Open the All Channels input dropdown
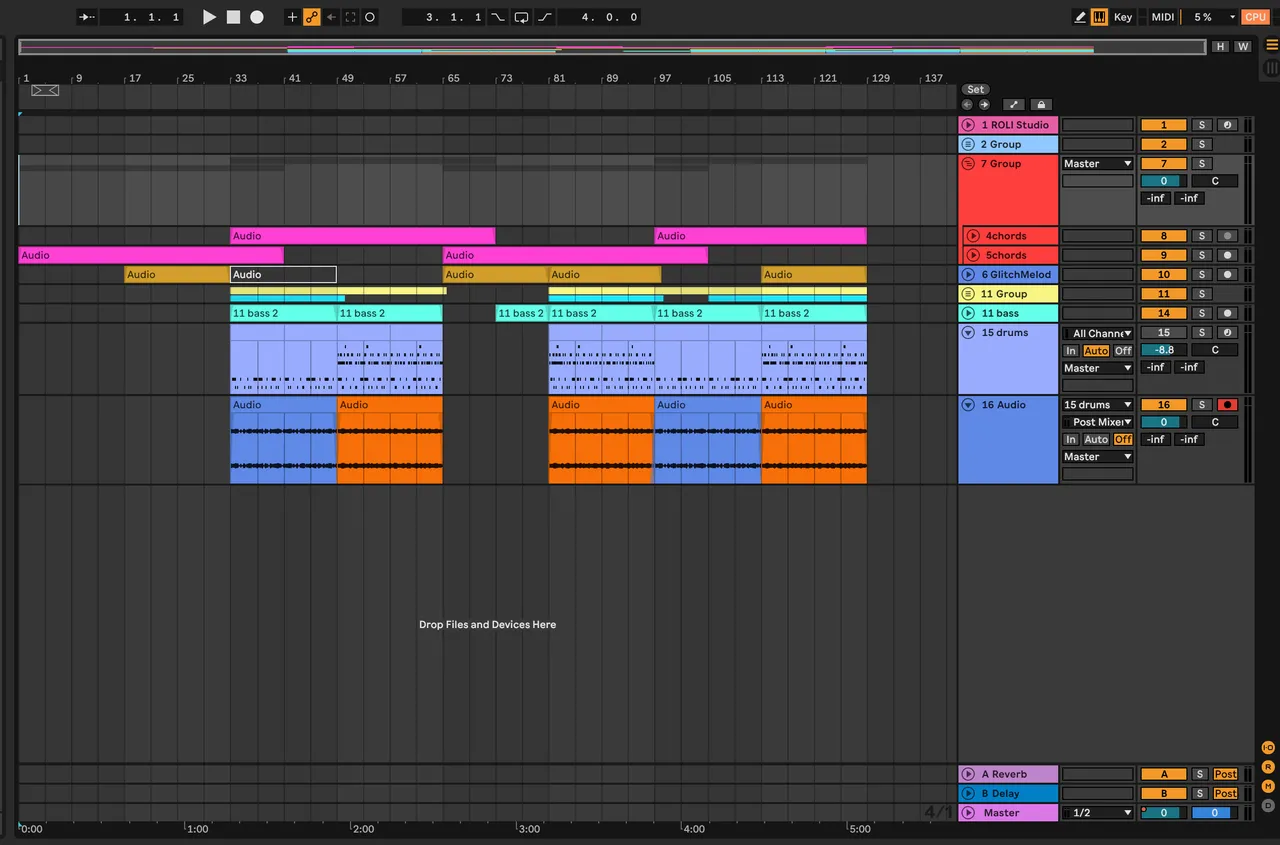The width and height of the screenshot is (1280, 845). (x=1098, y=333)
